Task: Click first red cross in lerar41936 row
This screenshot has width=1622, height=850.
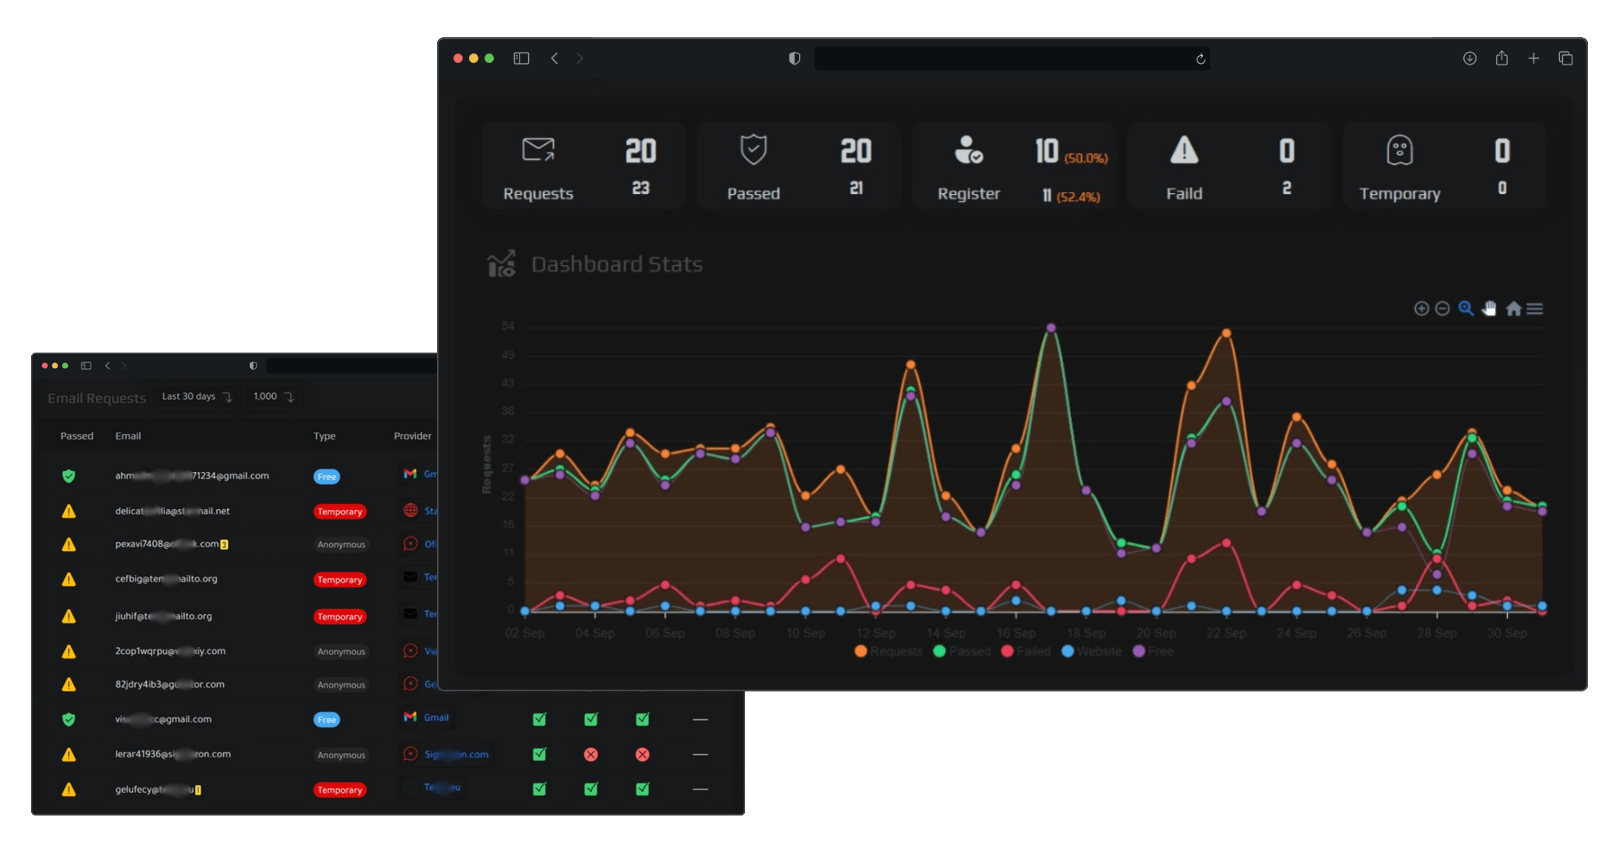Action: click(591, 754)
